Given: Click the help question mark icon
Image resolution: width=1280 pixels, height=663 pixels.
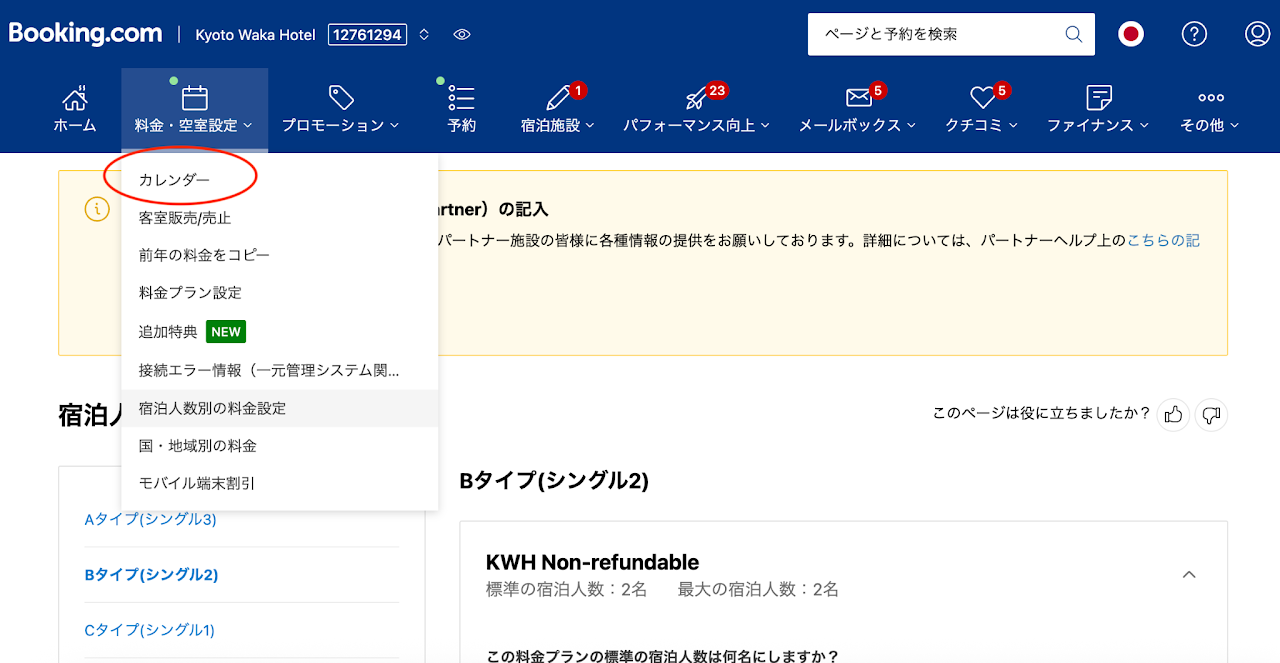Looking at the screenshot, I should (1194, 34).
